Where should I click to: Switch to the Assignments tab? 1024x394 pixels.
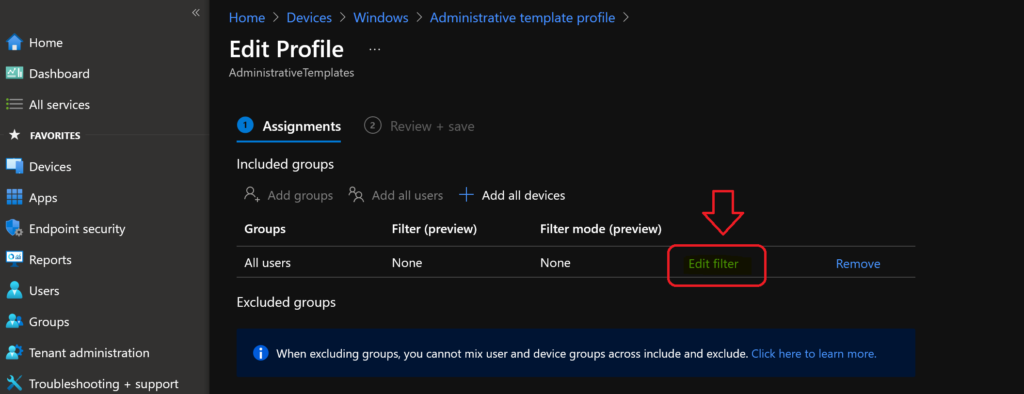[x=289, y=126]
